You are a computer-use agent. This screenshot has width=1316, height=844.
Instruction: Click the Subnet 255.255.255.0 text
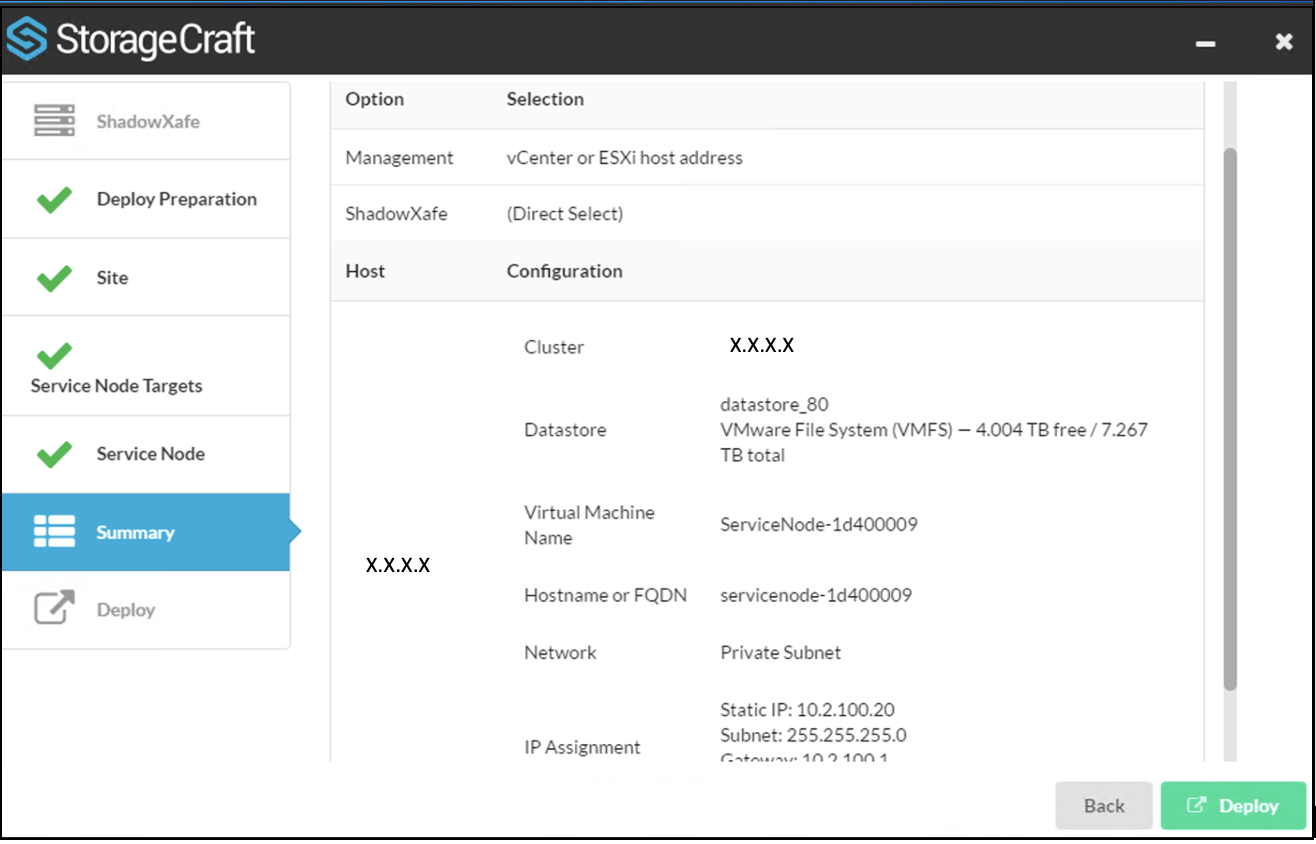(x=813, y=735)
